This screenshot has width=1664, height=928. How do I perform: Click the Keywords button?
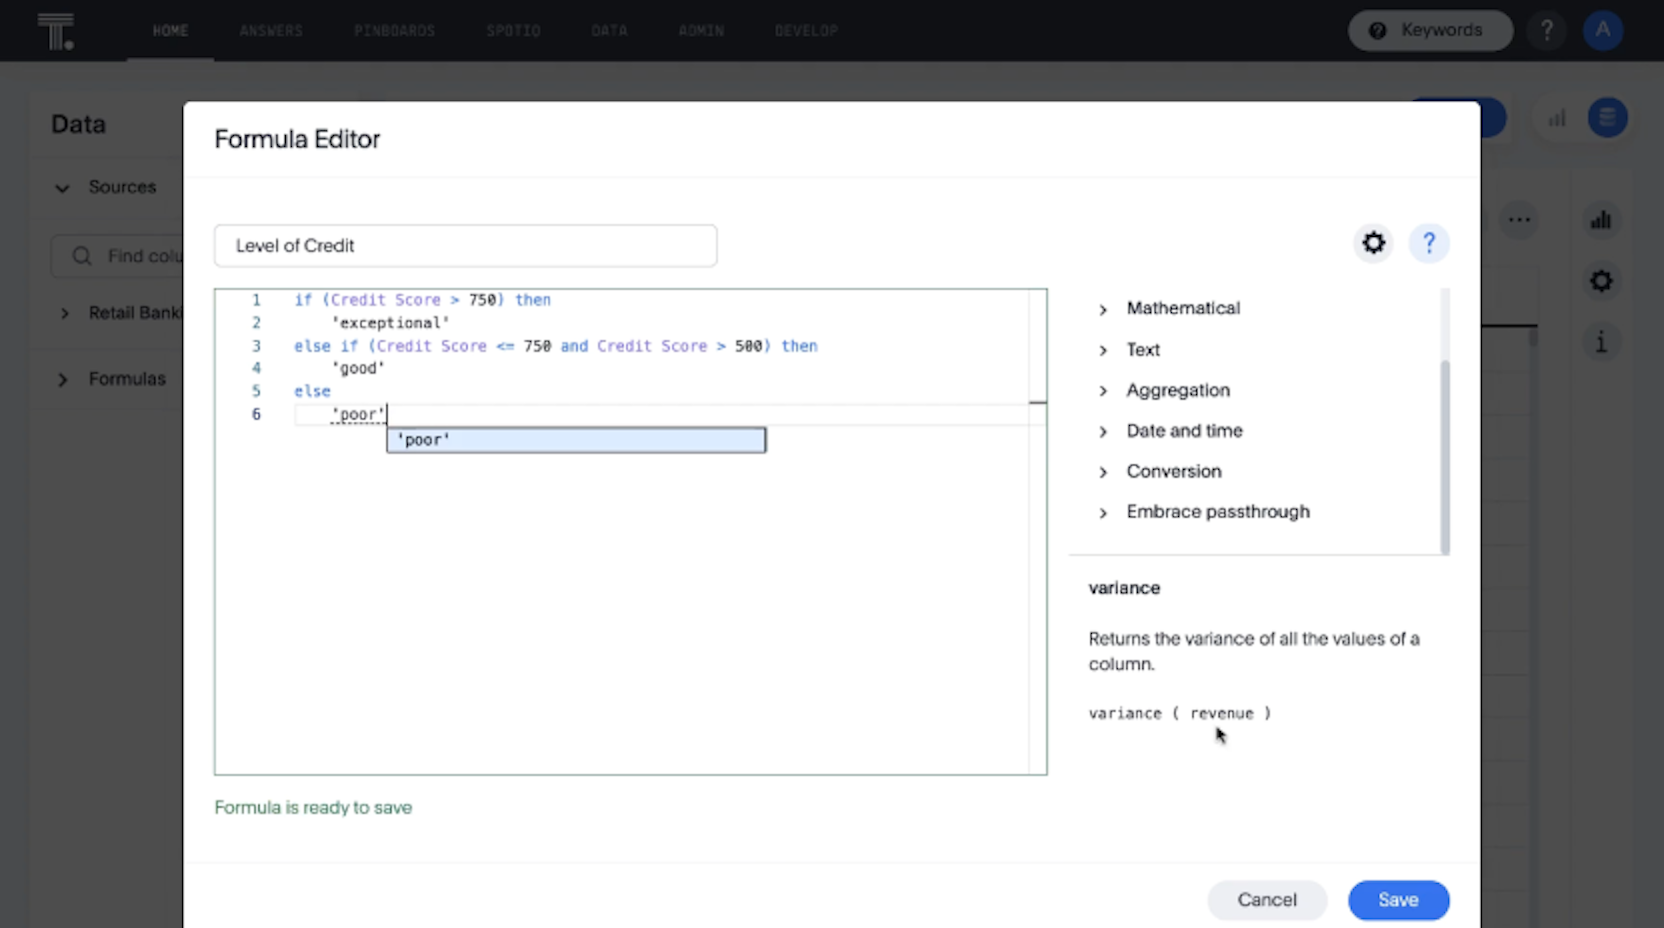(1430, 30)
